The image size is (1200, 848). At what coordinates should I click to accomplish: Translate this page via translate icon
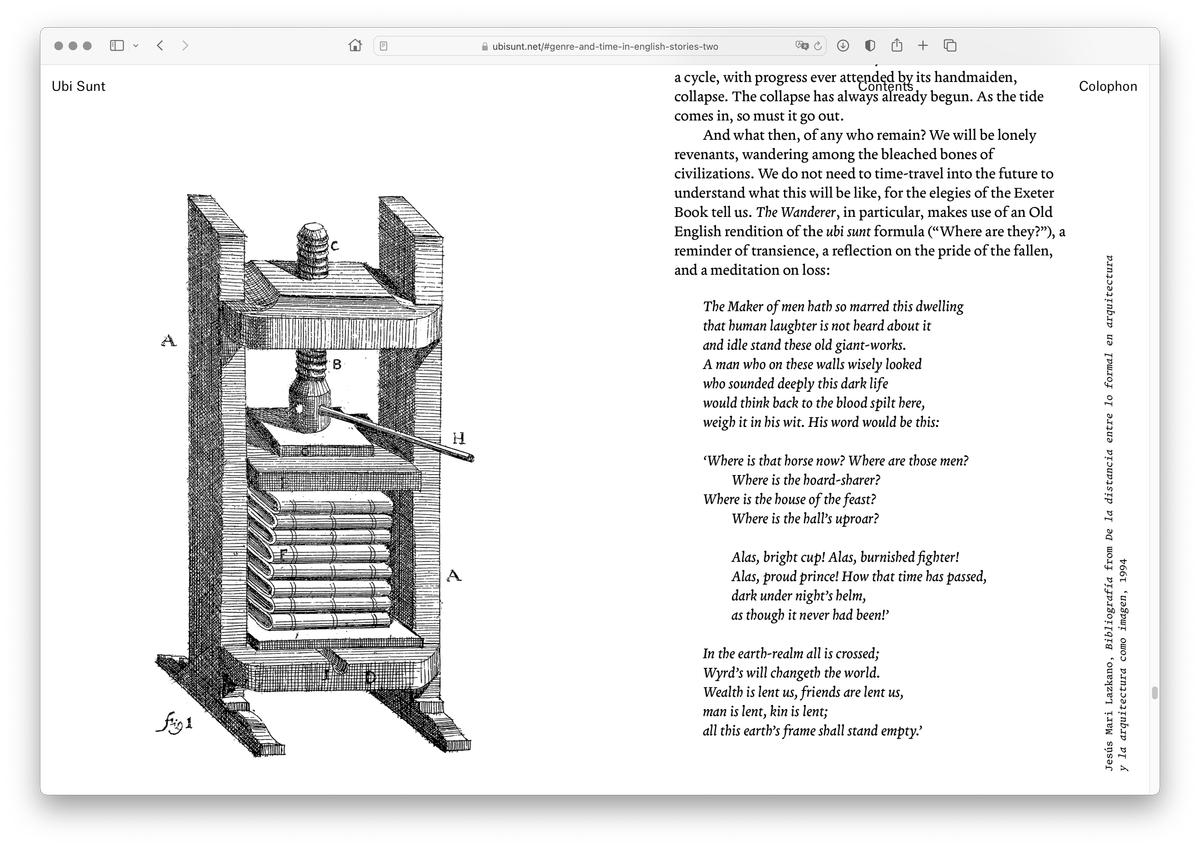tap(801, 46)
